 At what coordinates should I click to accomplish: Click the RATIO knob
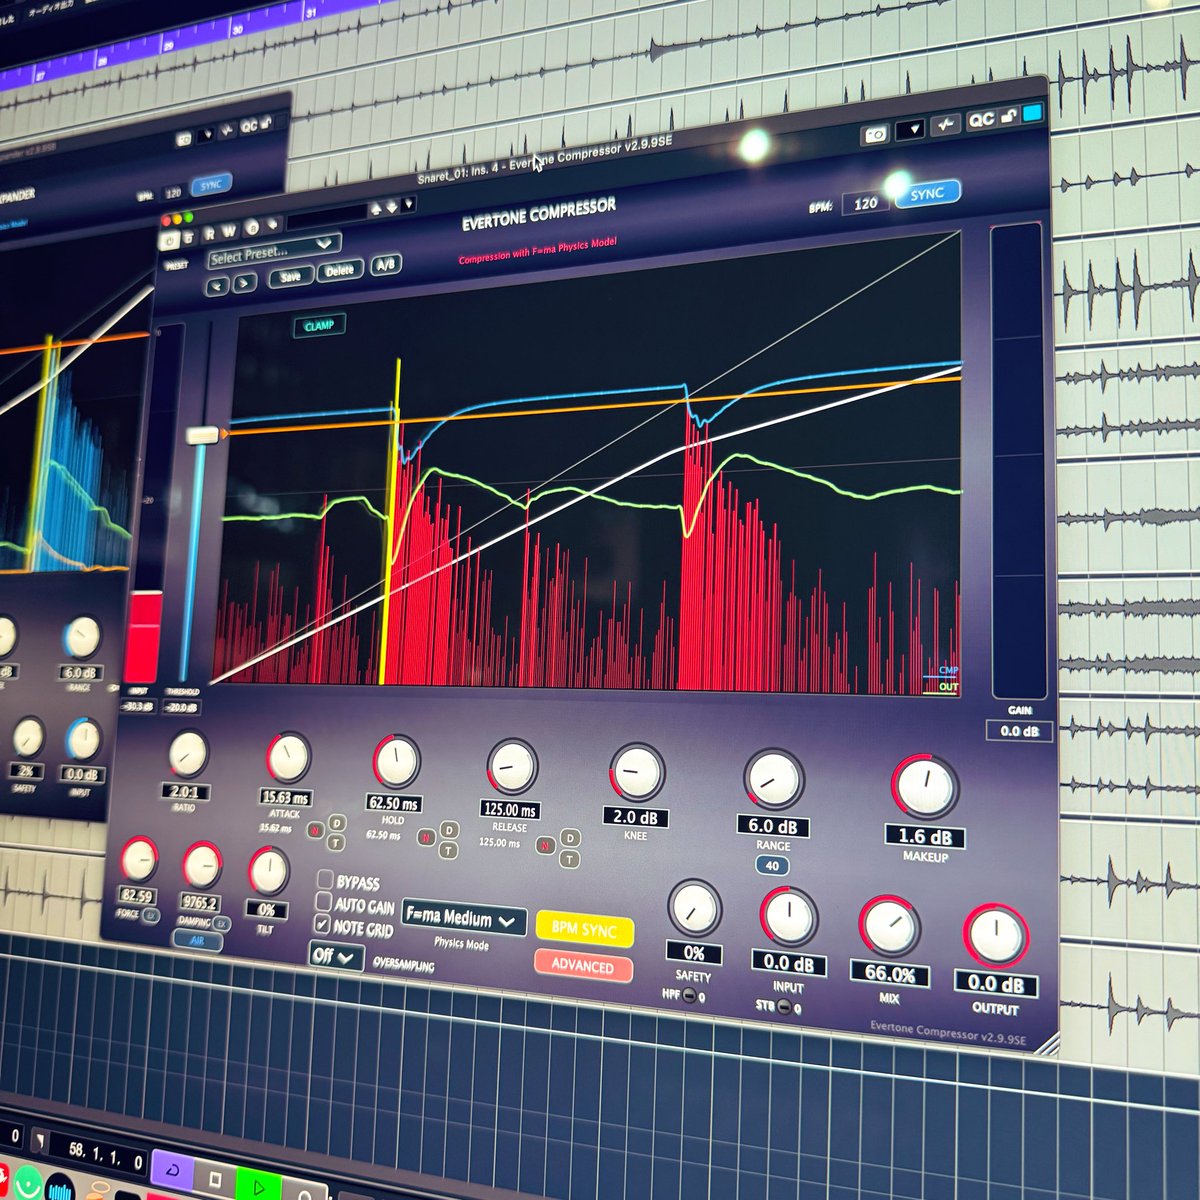click(187, 755)
